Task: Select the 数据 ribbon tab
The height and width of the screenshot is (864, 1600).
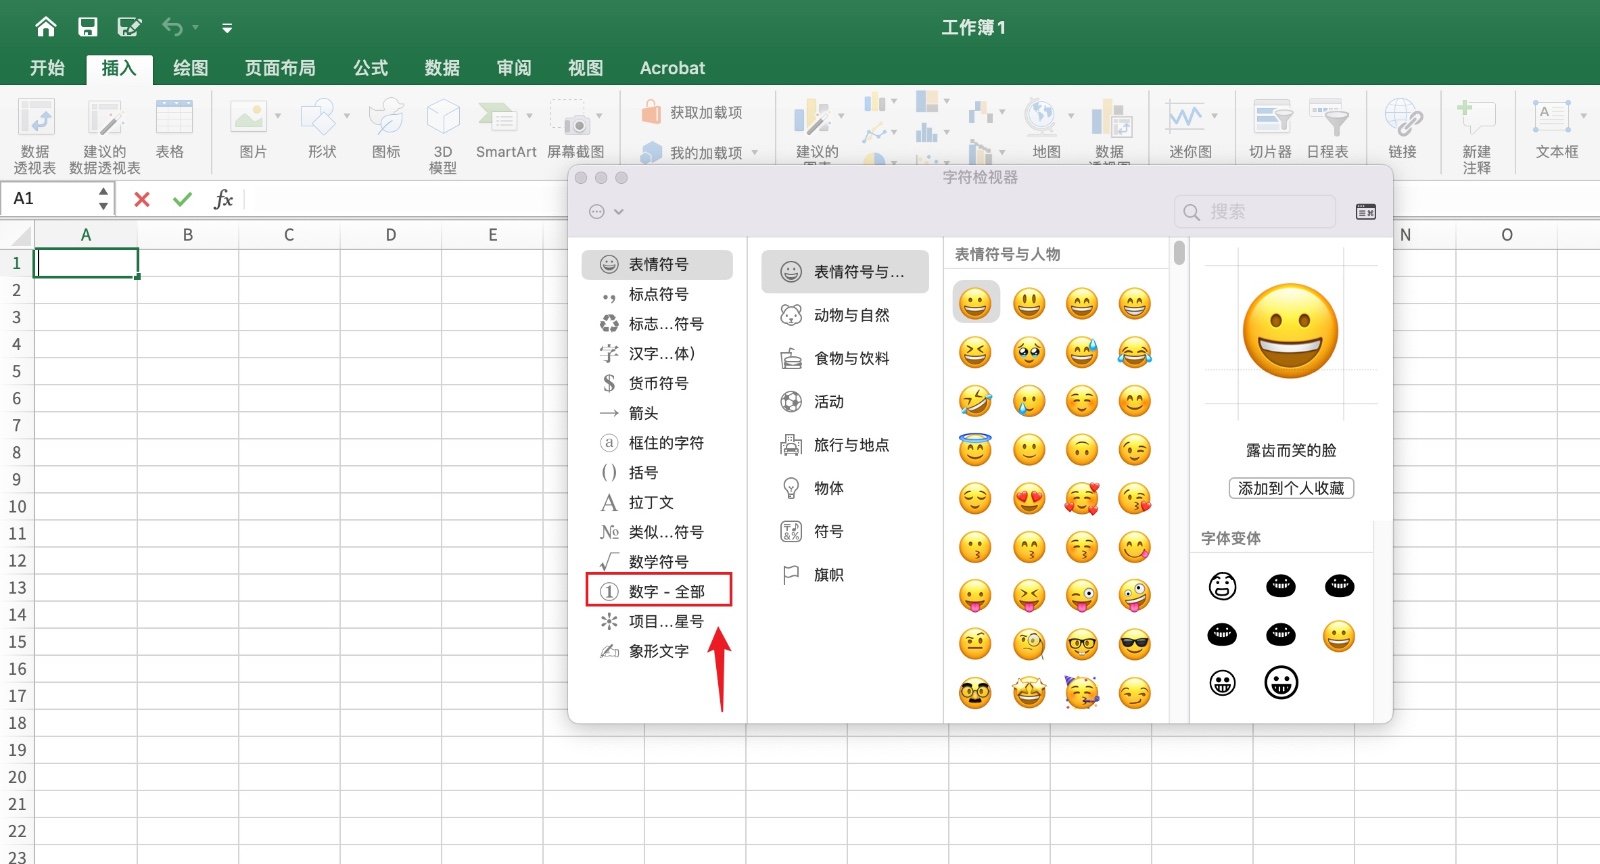Action: click(x=442, y=68)
